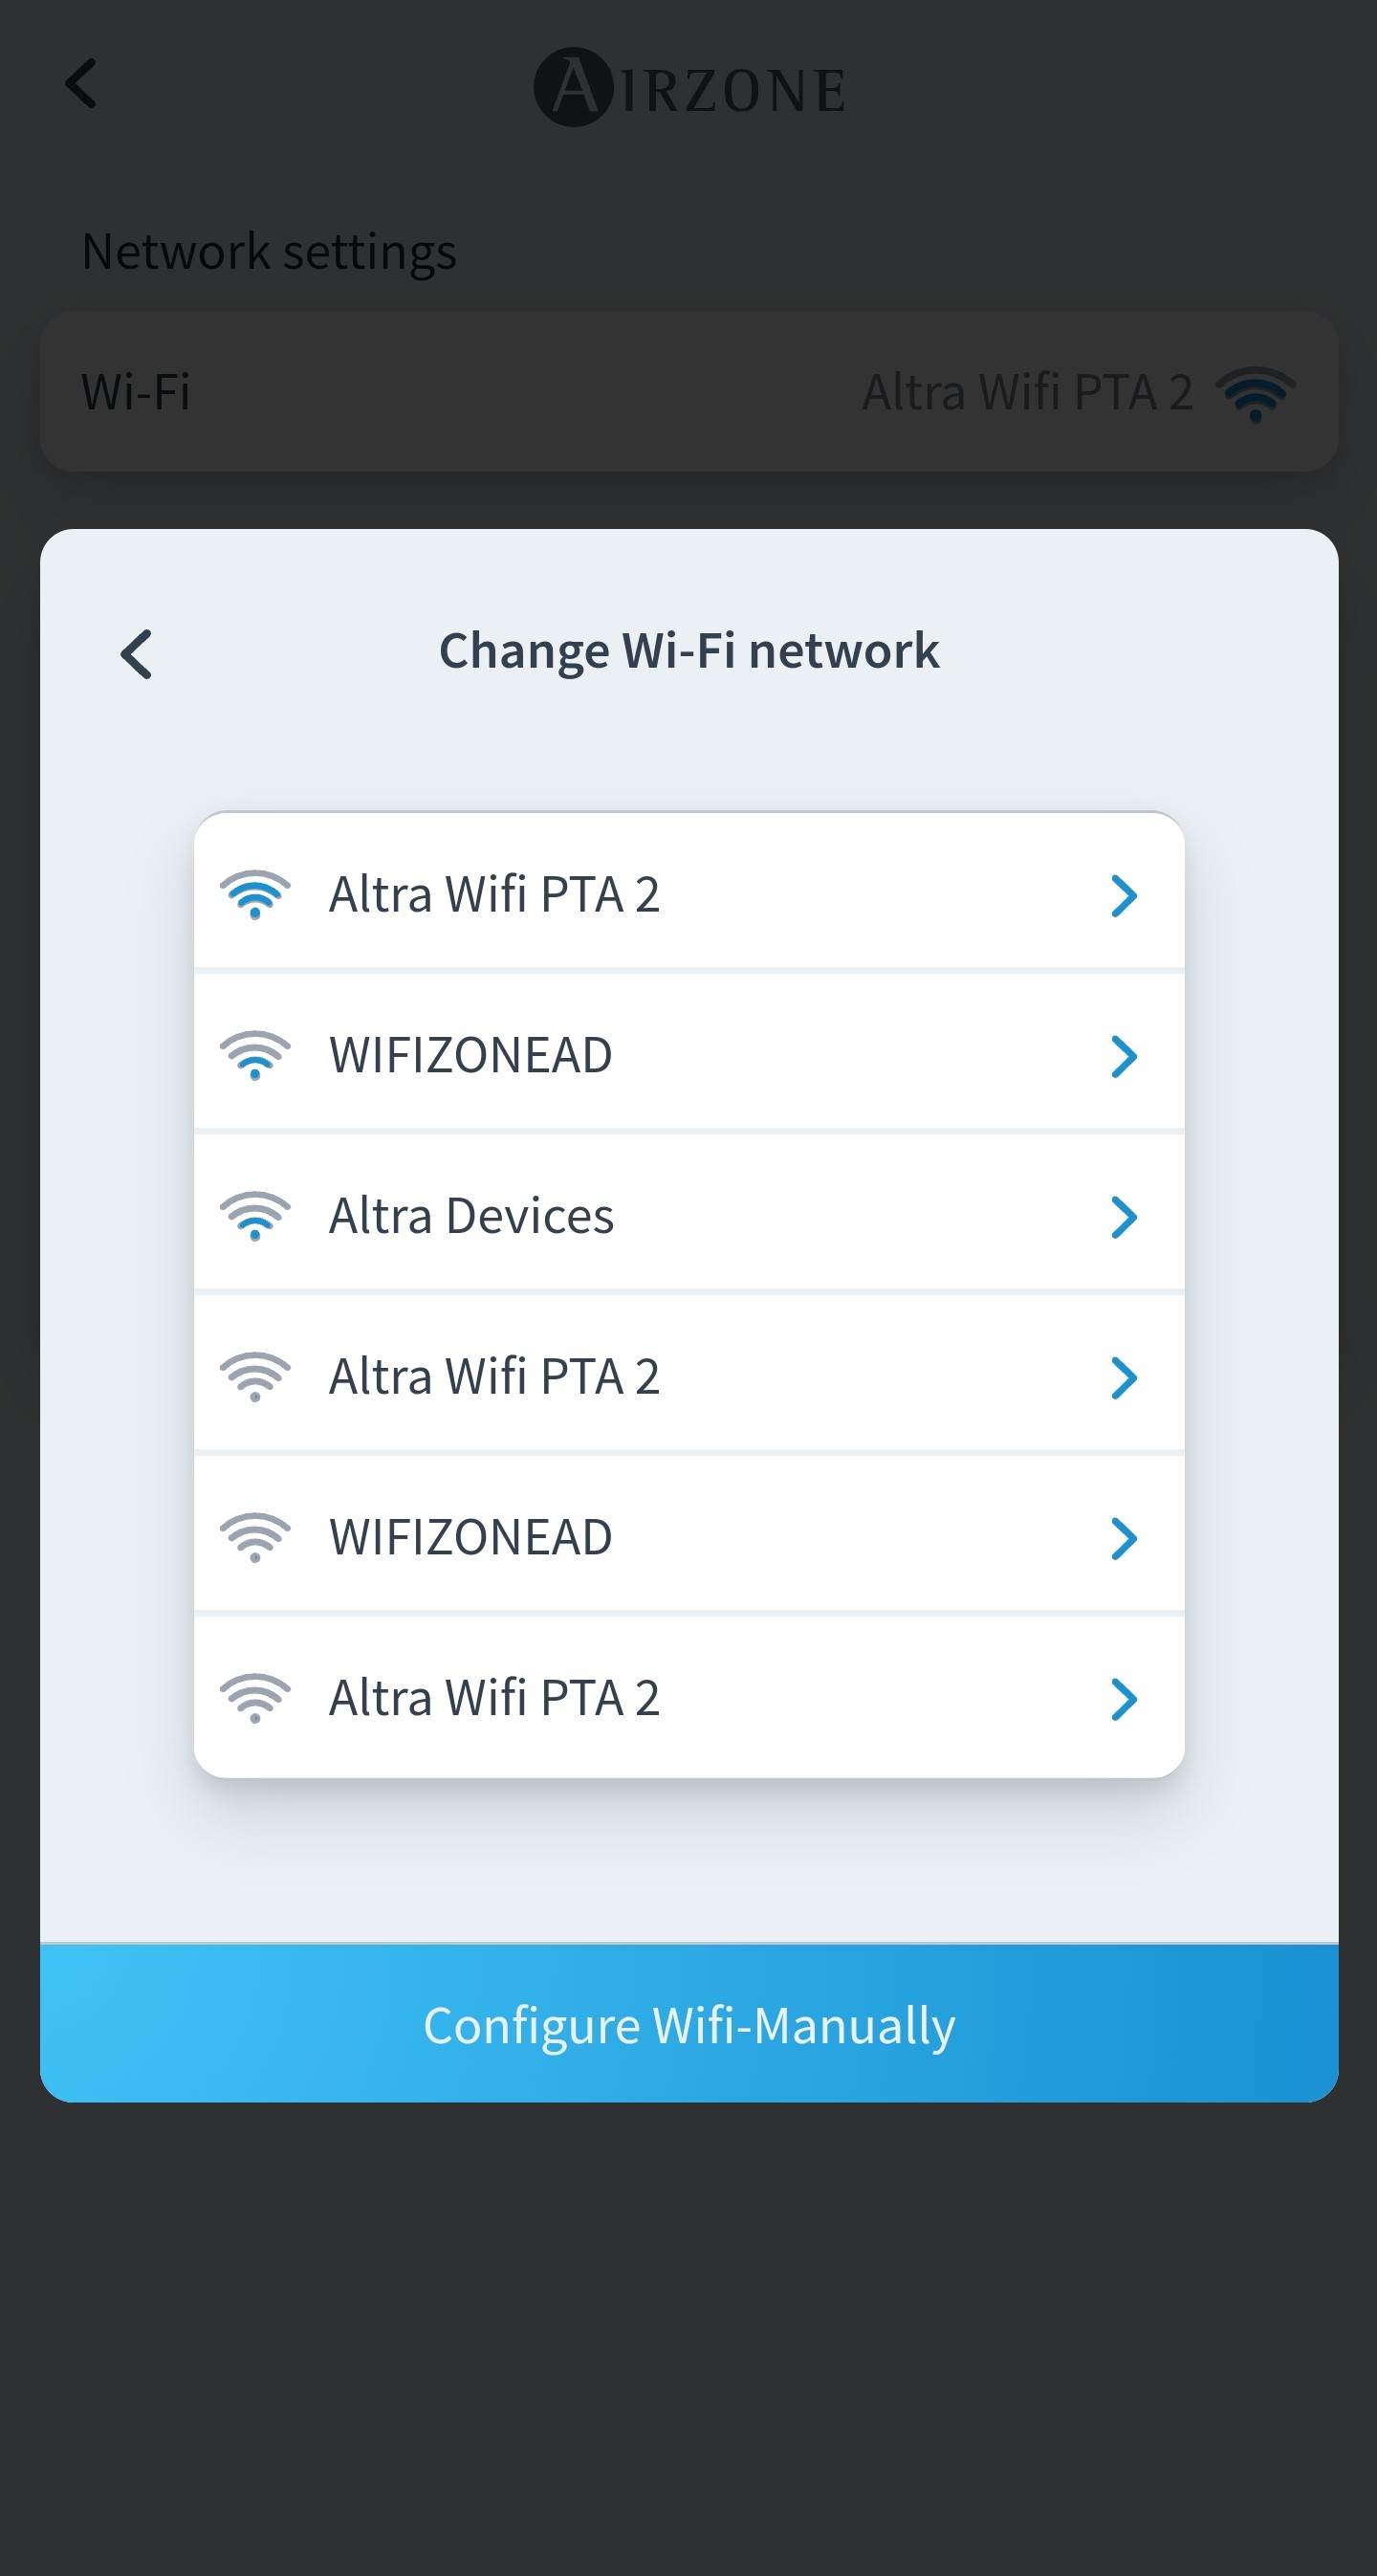Select the Altra Devices network name
Image resolution: width=1377 pixels, height=2576 pixels.
pos(471,1216)
